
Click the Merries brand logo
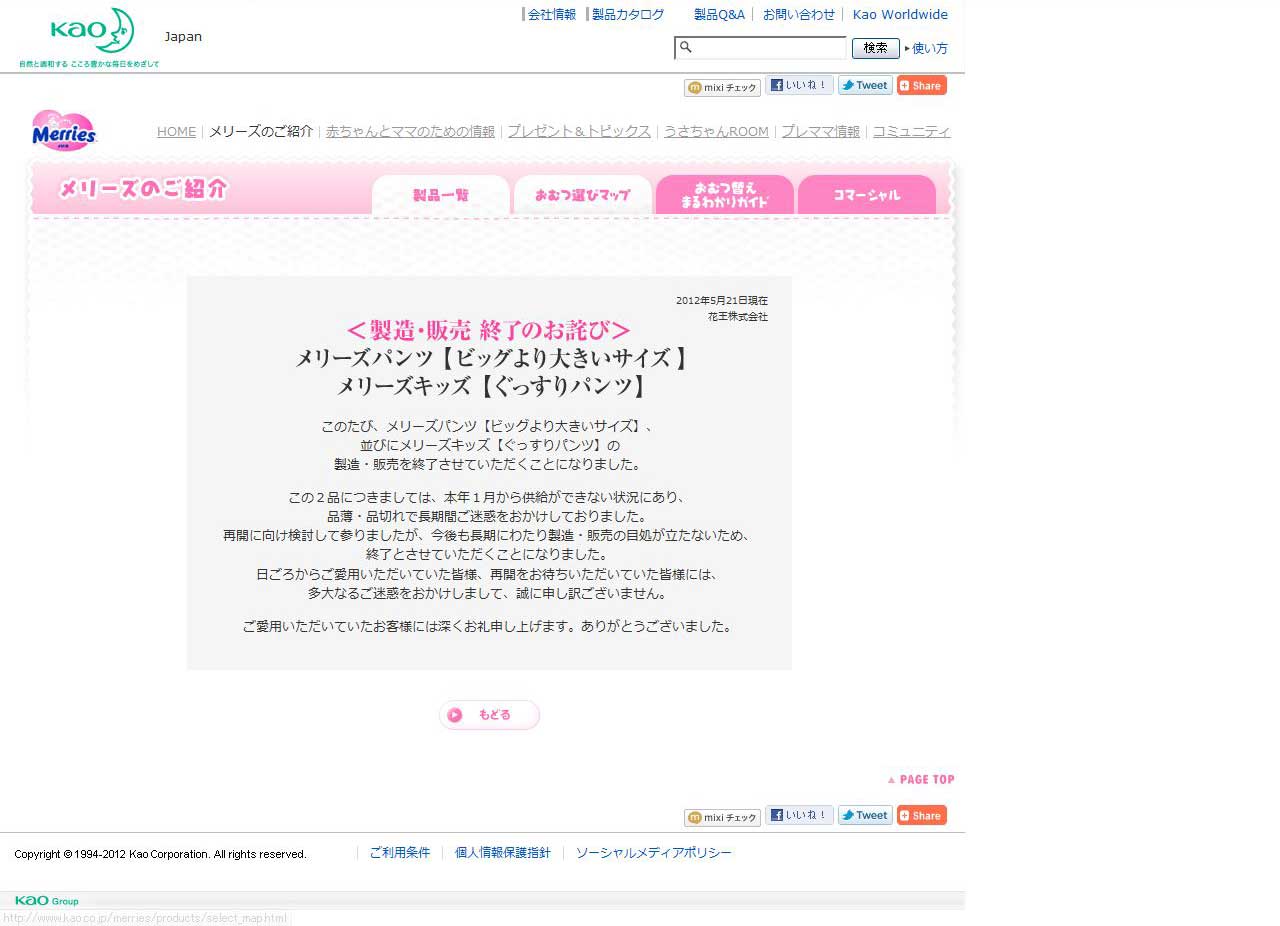pos(64,130)
